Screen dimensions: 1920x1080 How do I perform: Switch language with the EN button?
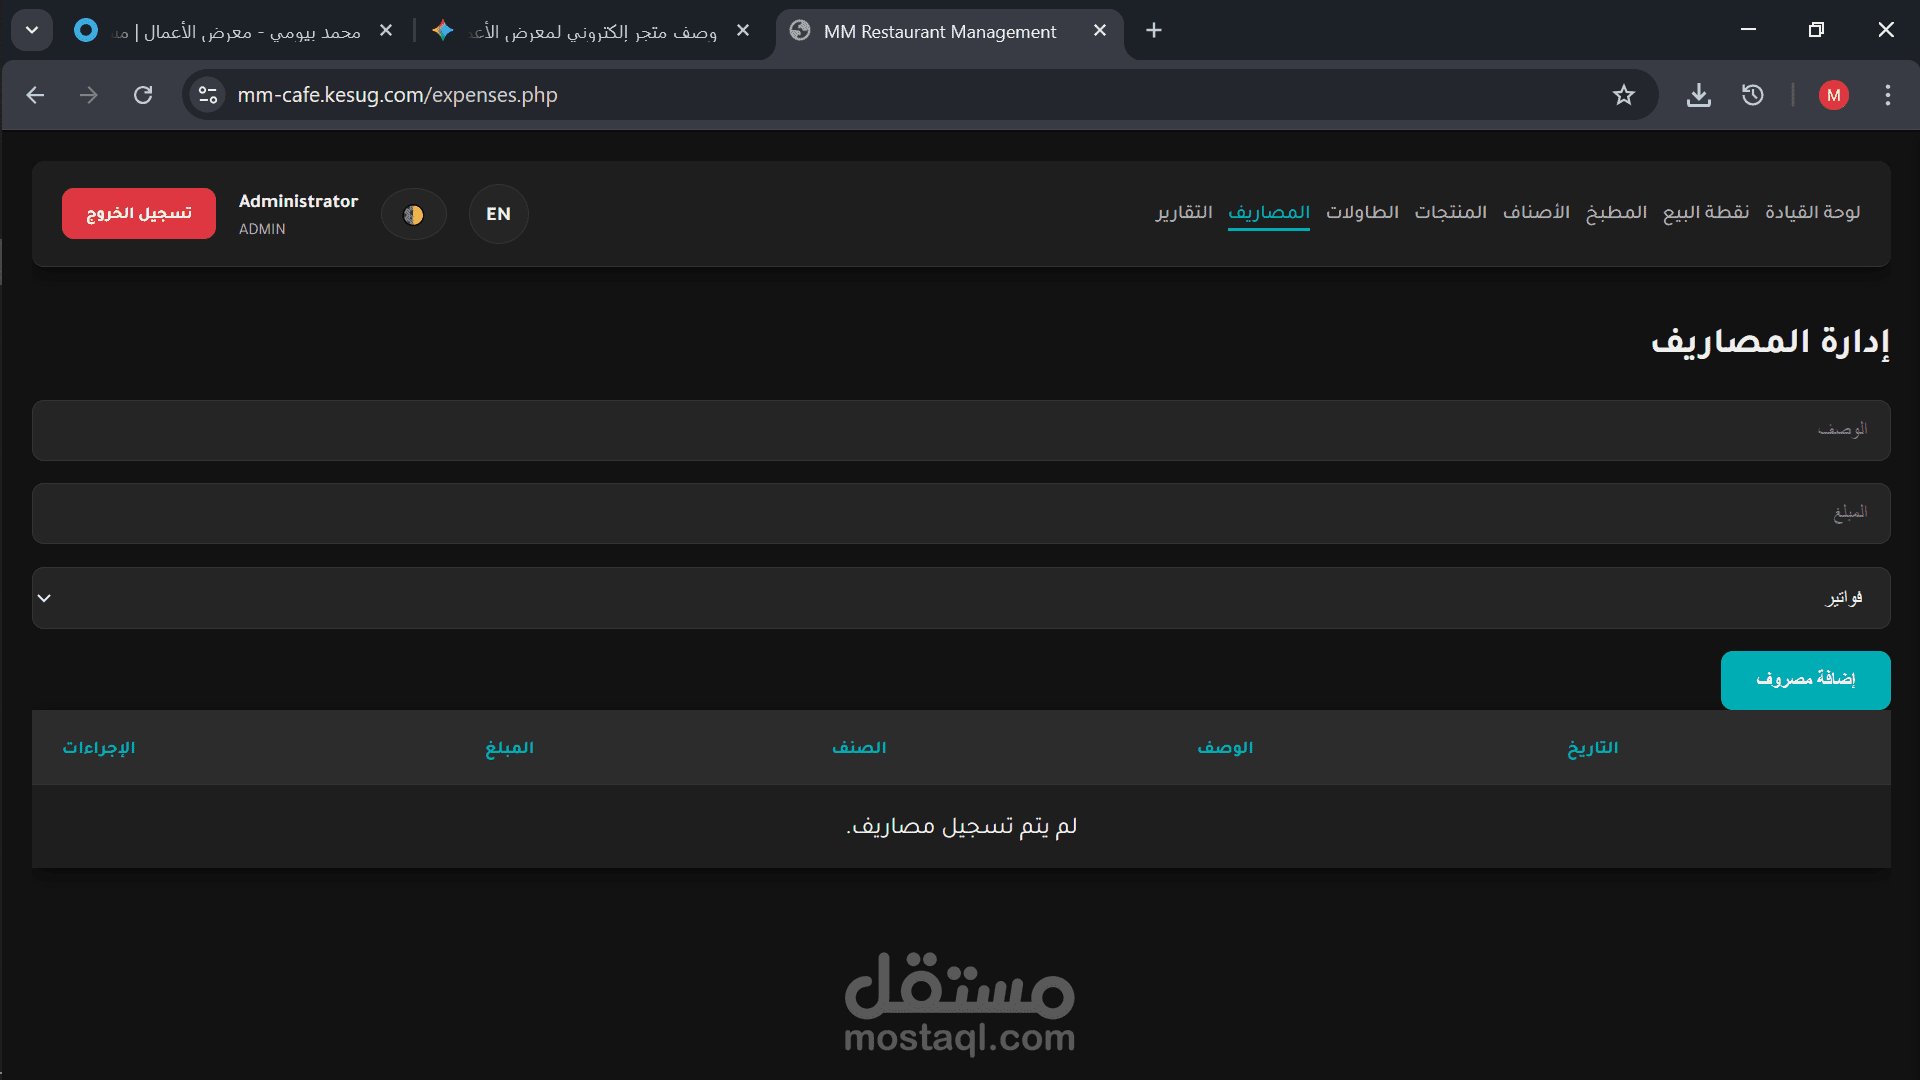tap(498, 214)
